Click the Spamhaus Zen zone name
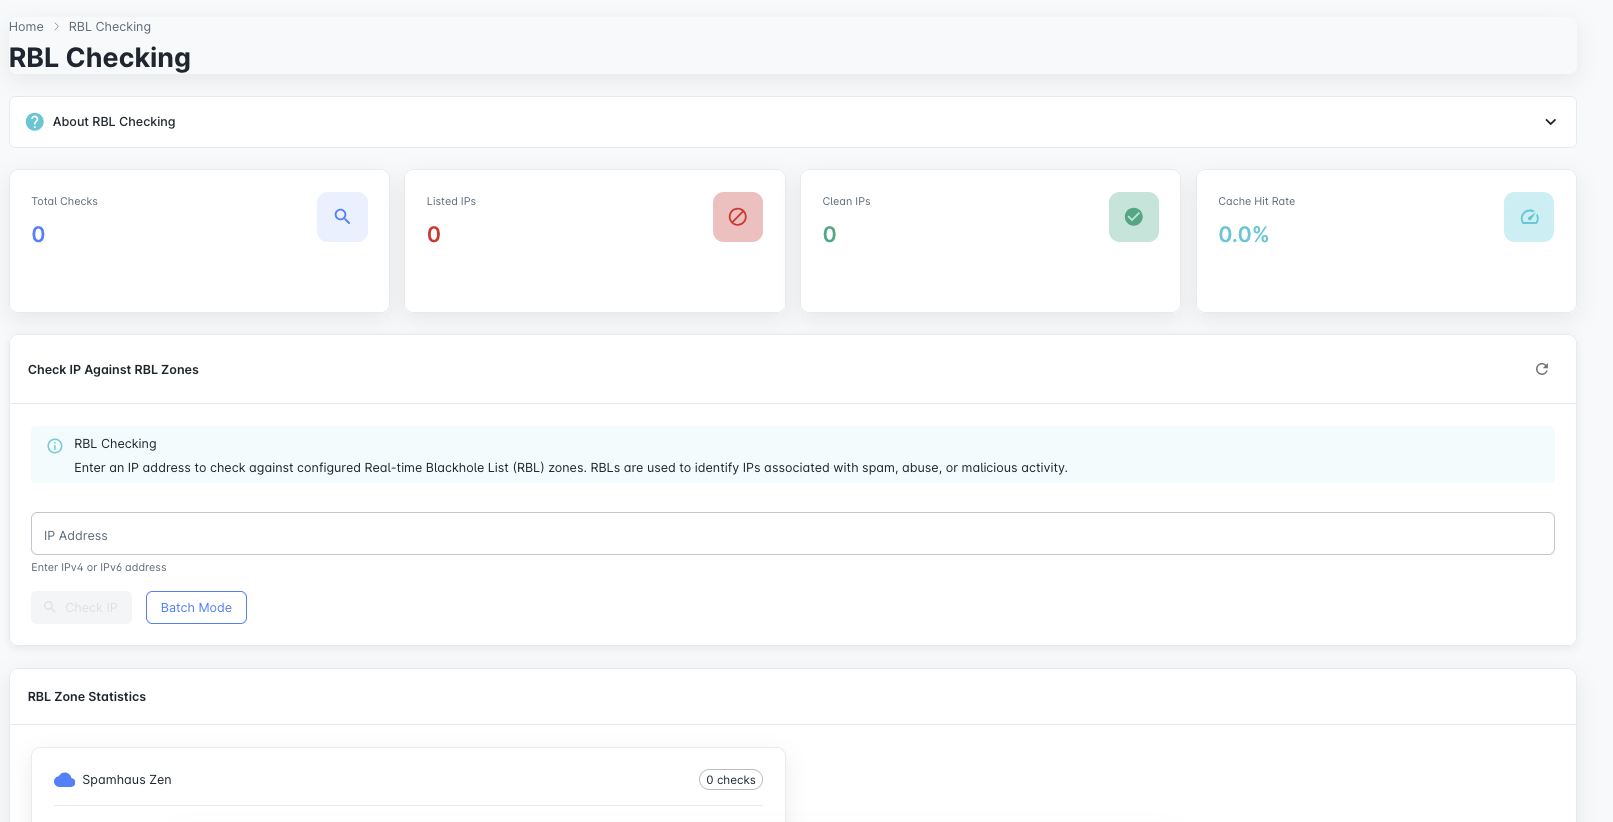Screen dimensions: 1613x822 [127, 780]
